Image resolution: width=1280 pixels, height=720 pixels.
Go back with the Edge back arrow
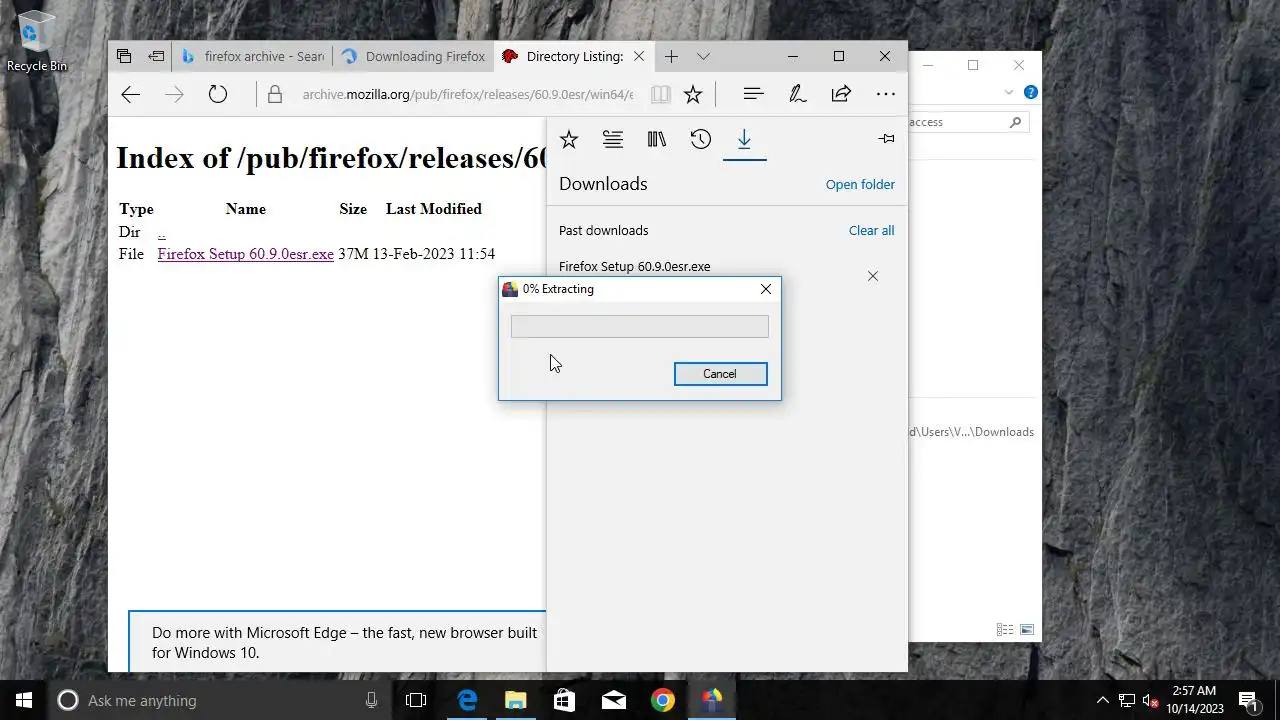[130, 94]
